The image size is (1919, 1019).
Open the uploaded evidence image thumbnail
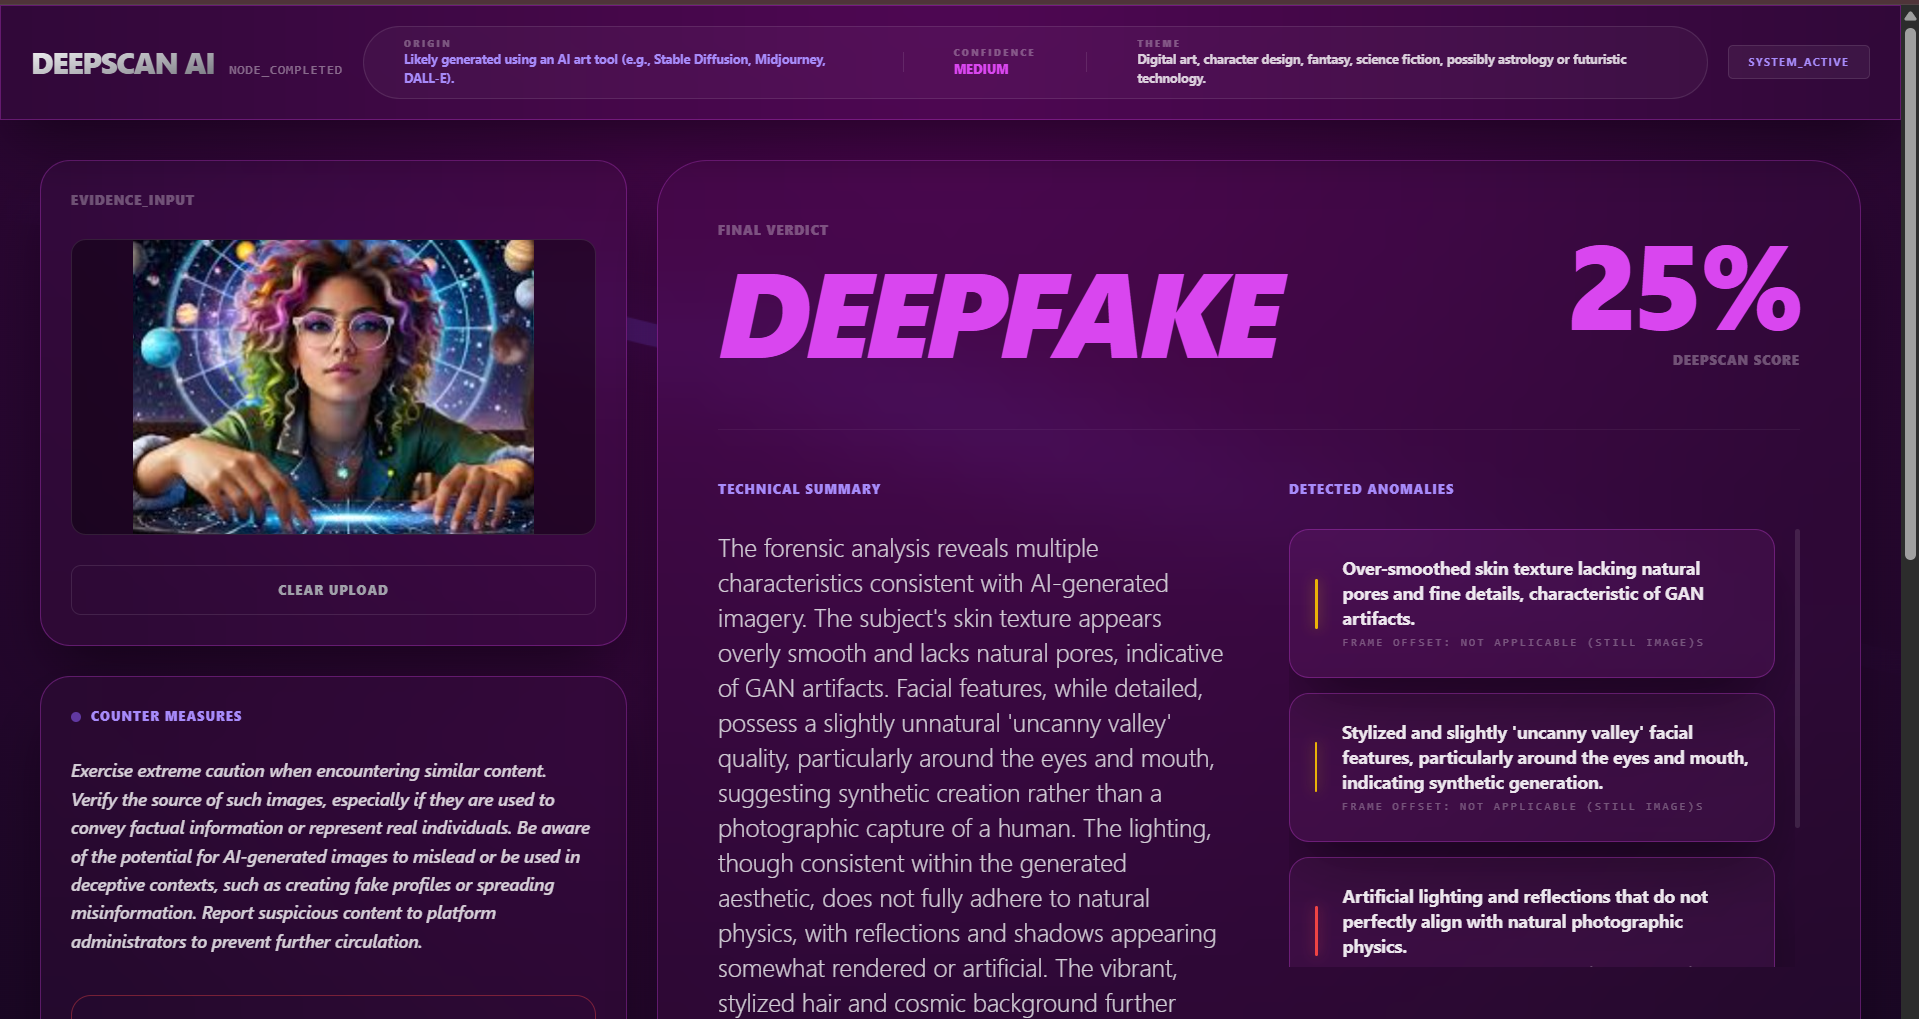[333, 386]
